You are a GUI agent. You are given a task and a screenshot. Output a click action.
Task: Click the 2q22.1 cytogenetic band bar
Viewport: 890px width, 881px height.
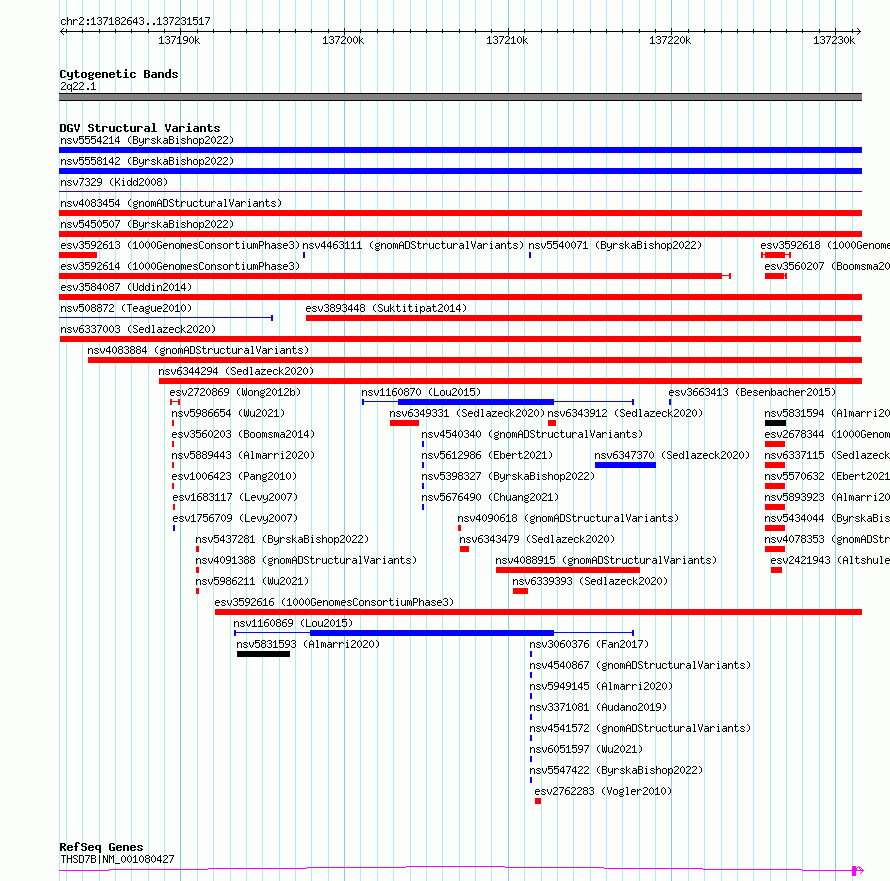pos(460,97)
